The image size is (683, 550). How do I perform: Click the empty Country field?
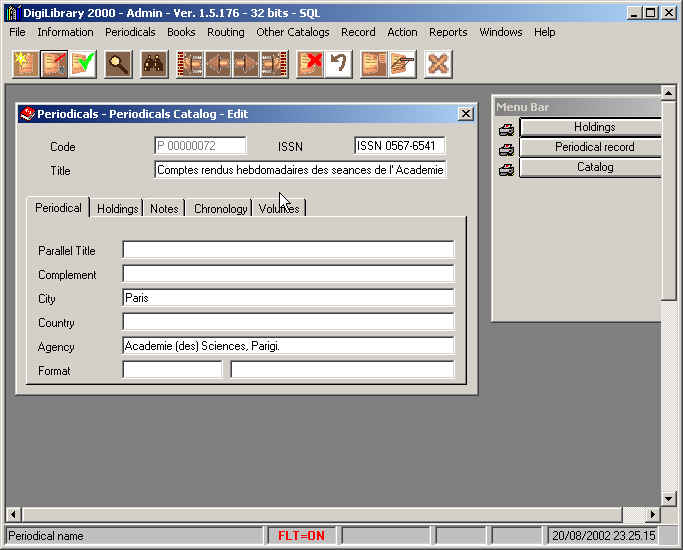click(288, 322)
